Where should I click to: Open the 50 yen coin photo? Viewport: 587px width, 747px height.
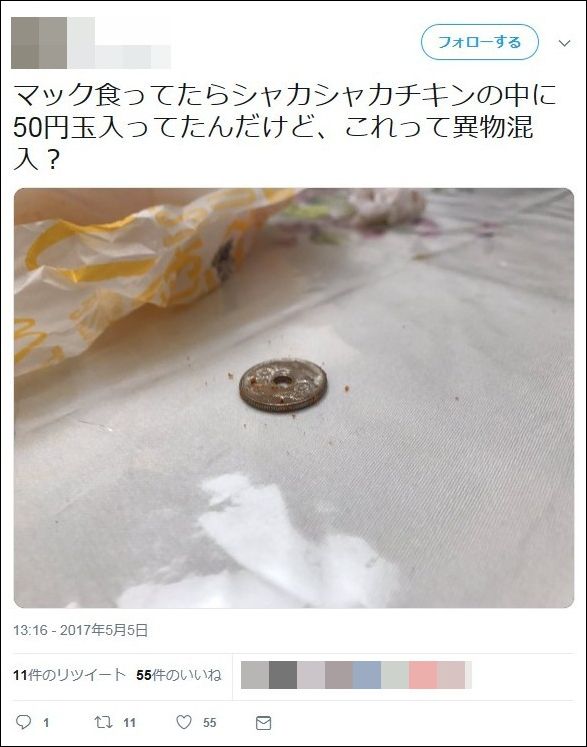pos(294,398)
